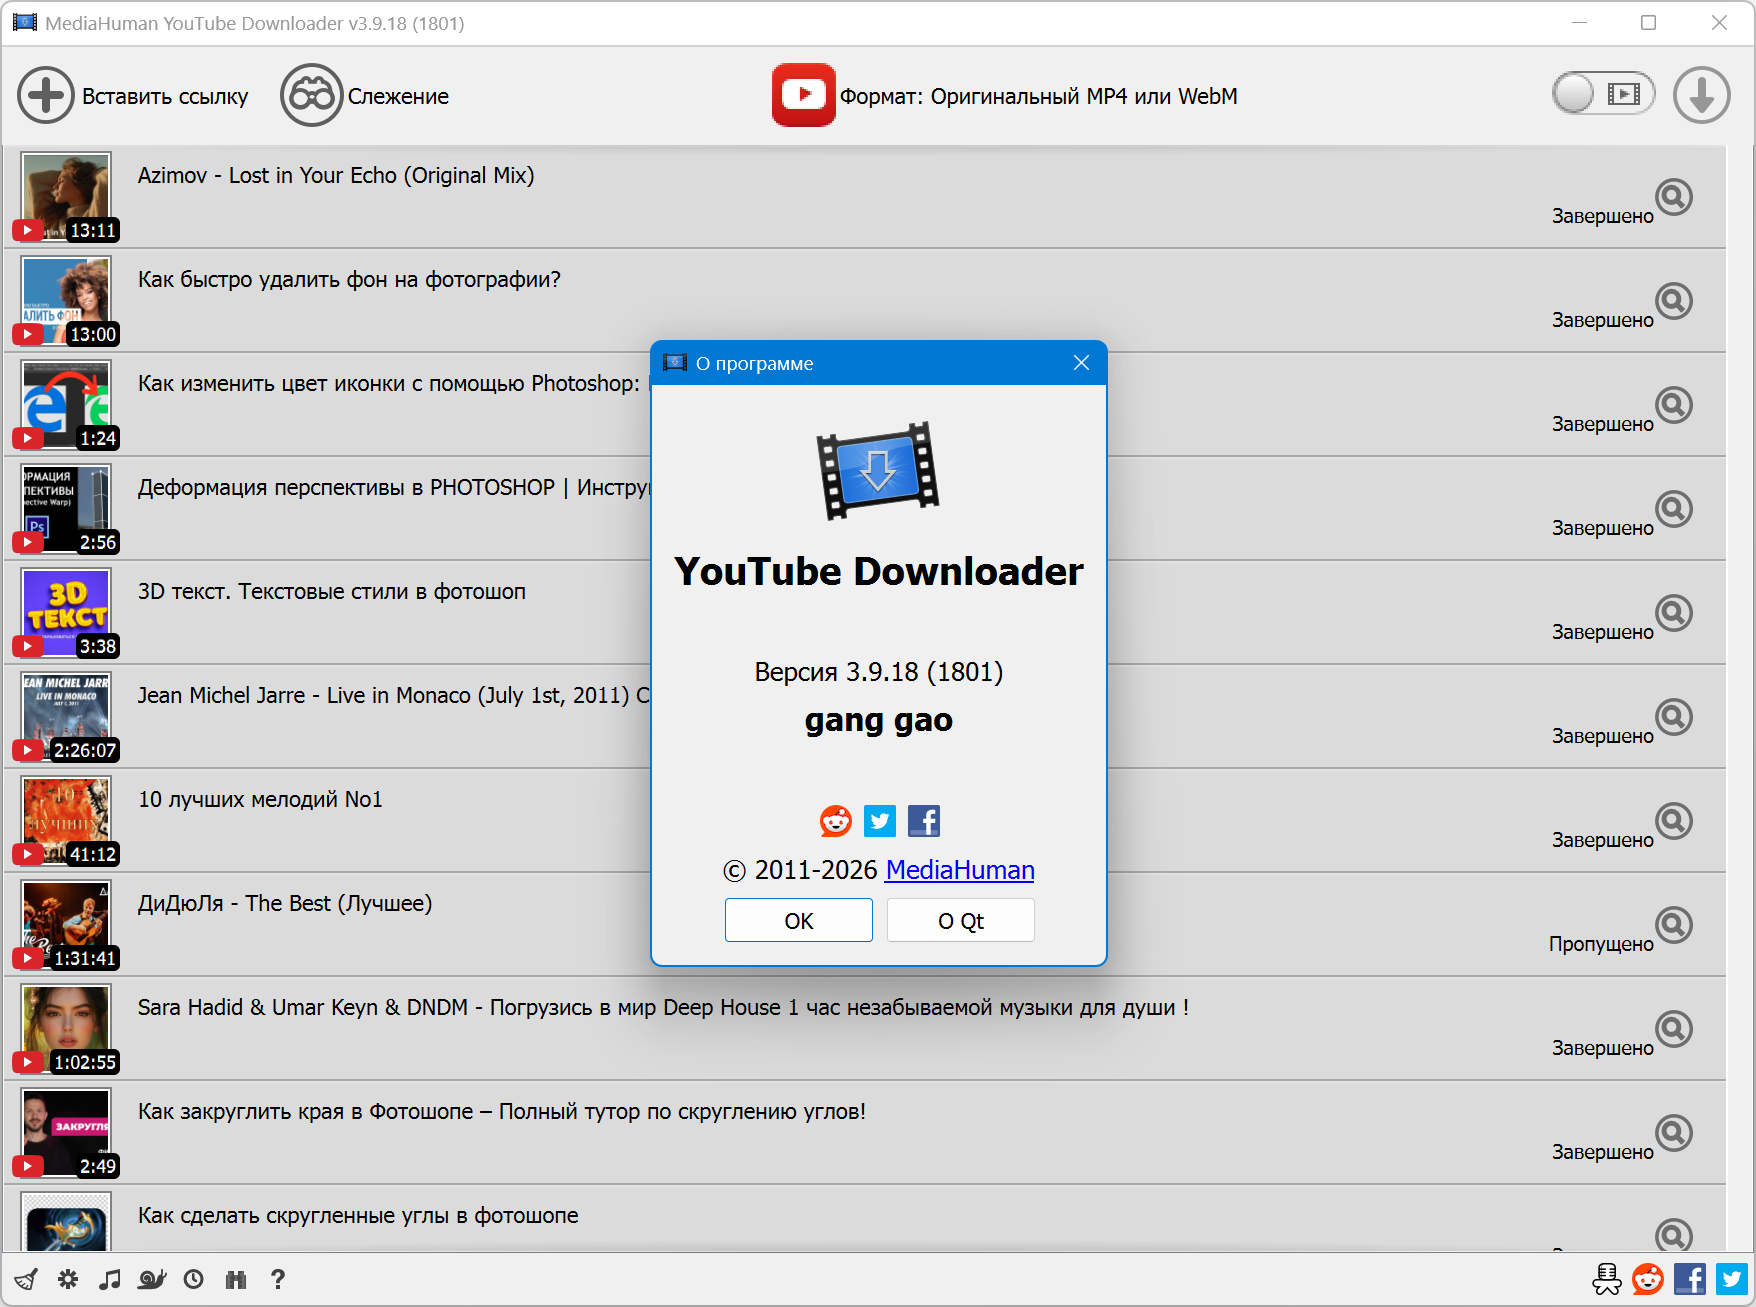Click the ДиДюЛя concert thumbnail

pos(66,925)
